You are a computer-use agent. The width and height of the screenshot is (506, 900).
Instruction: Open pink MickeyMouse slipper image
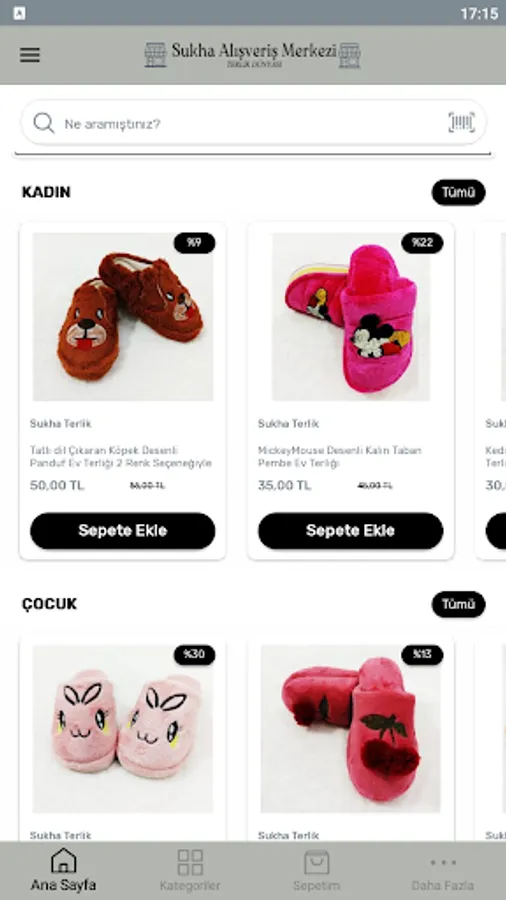tap(351, 317)
